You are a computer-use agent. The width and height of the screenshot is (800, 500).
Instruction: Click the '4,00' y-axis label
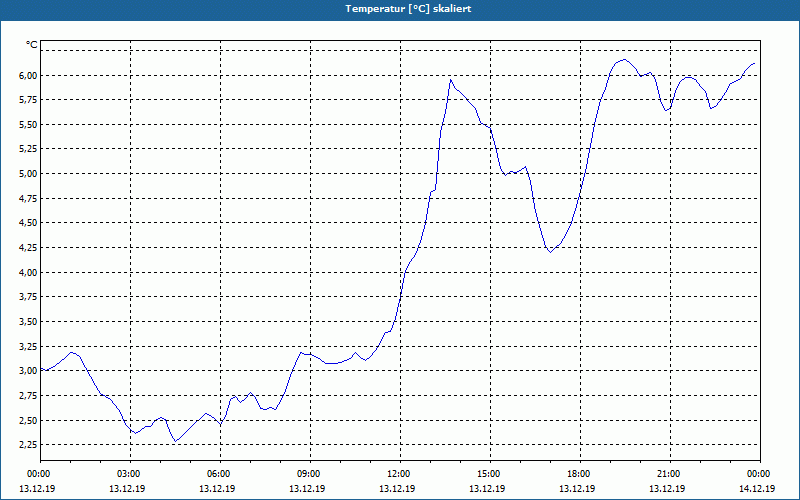pyautogui.click(x=28, y=272)
